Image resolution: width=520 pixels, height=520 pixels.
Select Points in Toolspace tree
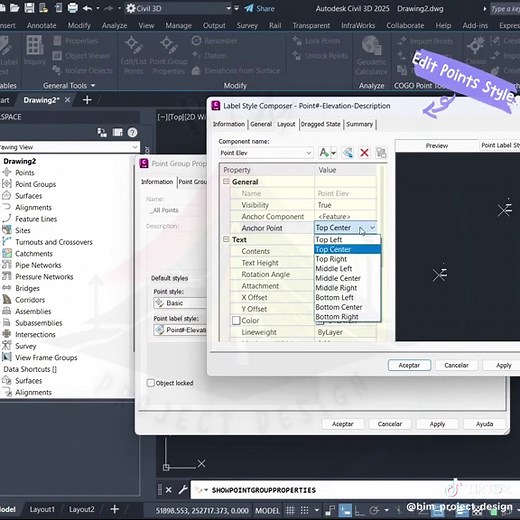[25, 173]
